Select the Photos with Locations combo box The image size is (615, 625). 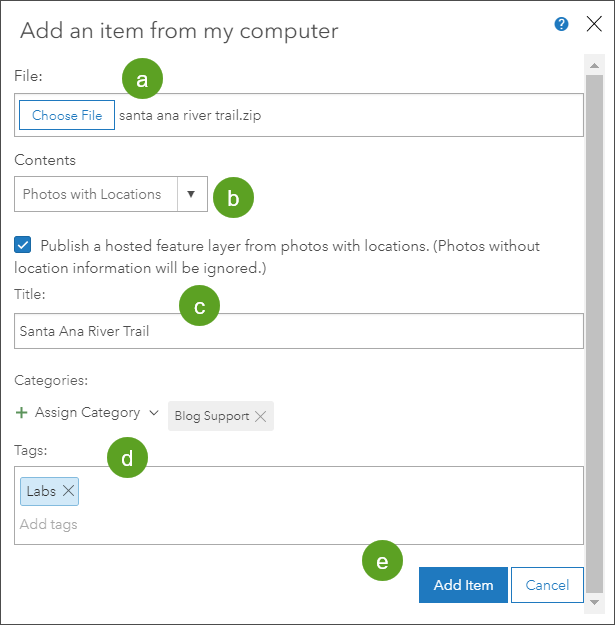pos(95,195)
